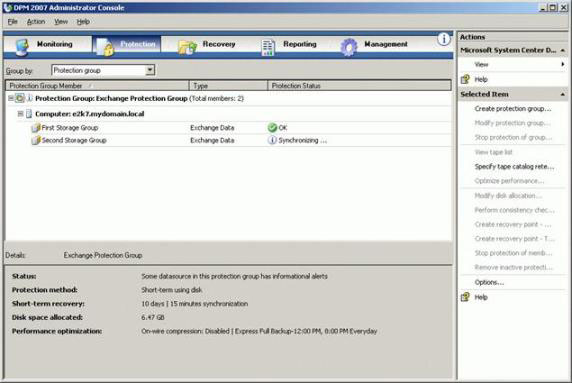Click the Reporting document icon
This screenshot has width=572, height=383.
pyautogui.click(x=268, y=47)
